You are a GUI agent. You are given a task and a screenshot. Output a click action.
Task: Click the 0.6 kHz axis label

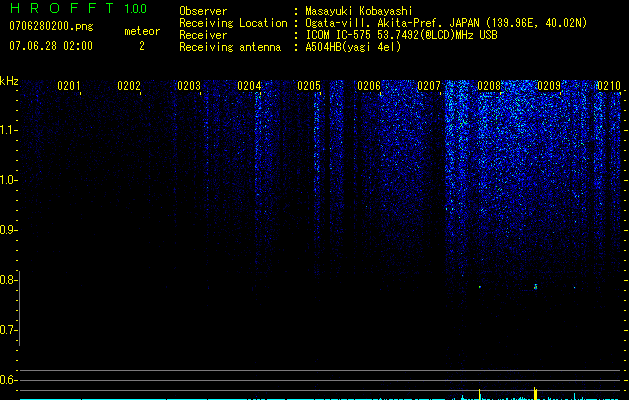[8, 380]
